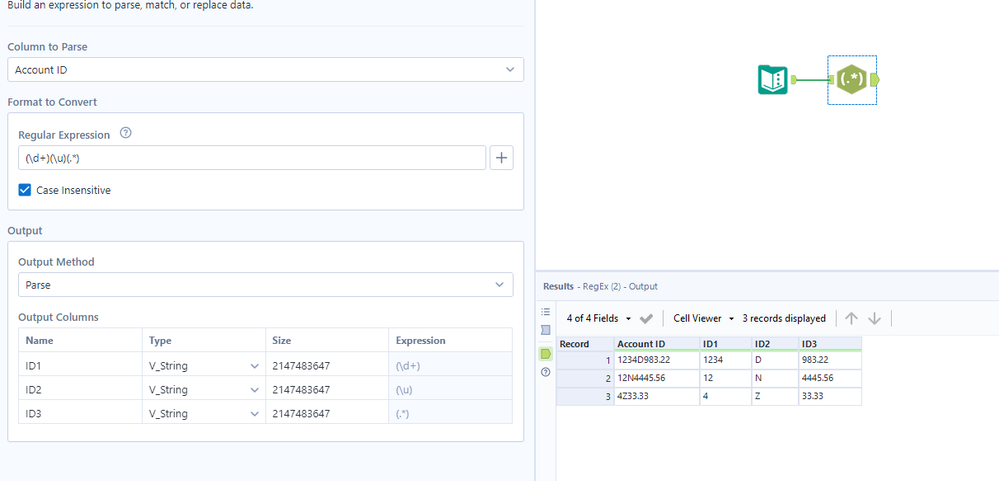Screen dimensions: 999x481
Task: Click the ID3 column header in results
Action: 809,344
